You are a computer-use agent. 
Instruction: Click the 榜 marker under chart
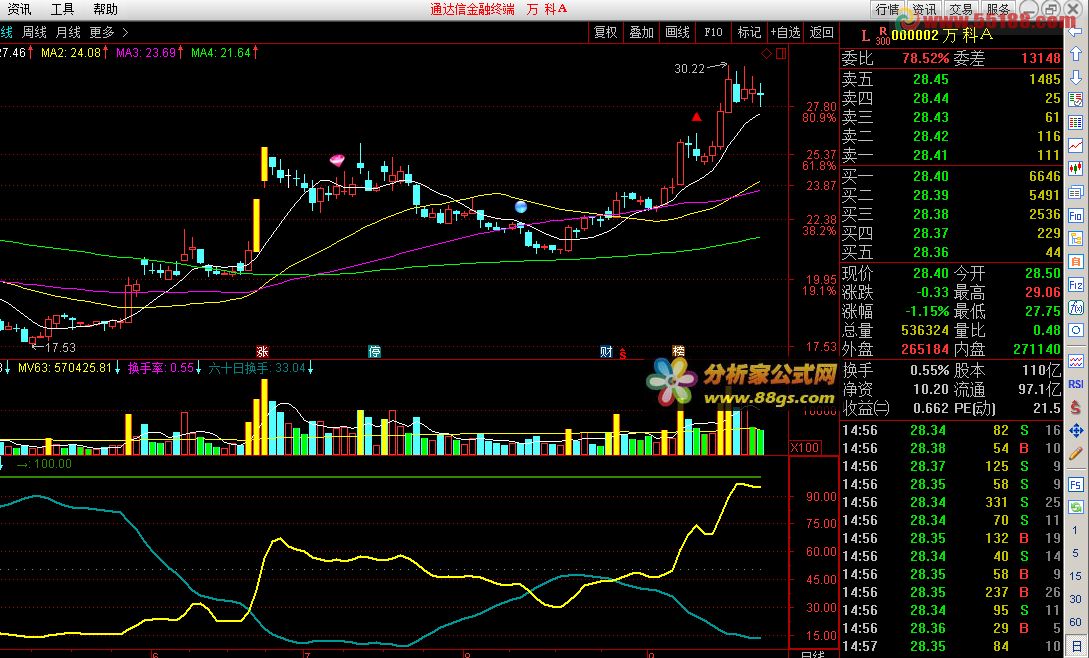pos(679,352)
